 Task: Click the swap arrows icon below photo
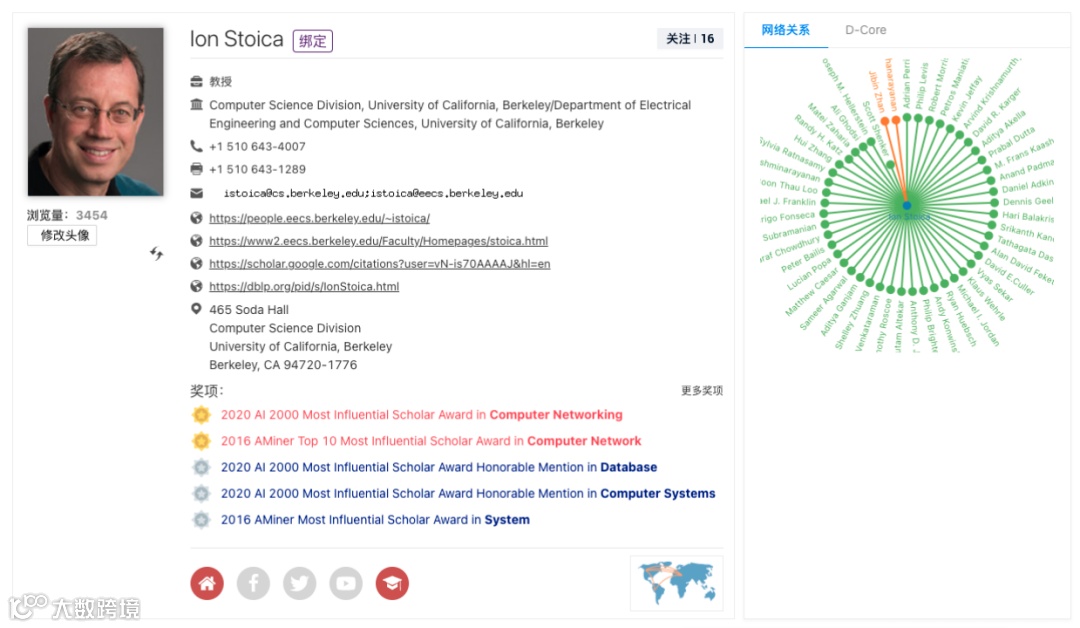(x=157, y=254)
